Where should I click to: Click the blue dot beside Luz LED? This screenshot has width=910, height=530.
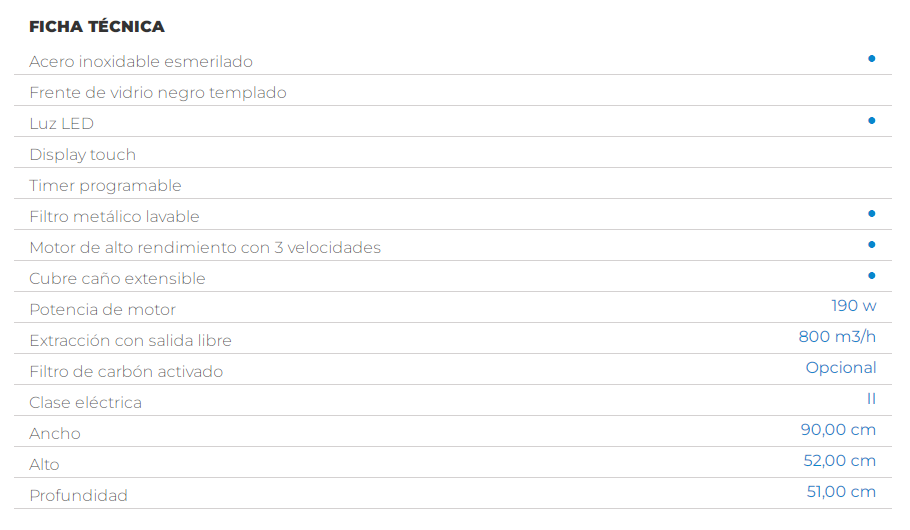coord(871,121)
